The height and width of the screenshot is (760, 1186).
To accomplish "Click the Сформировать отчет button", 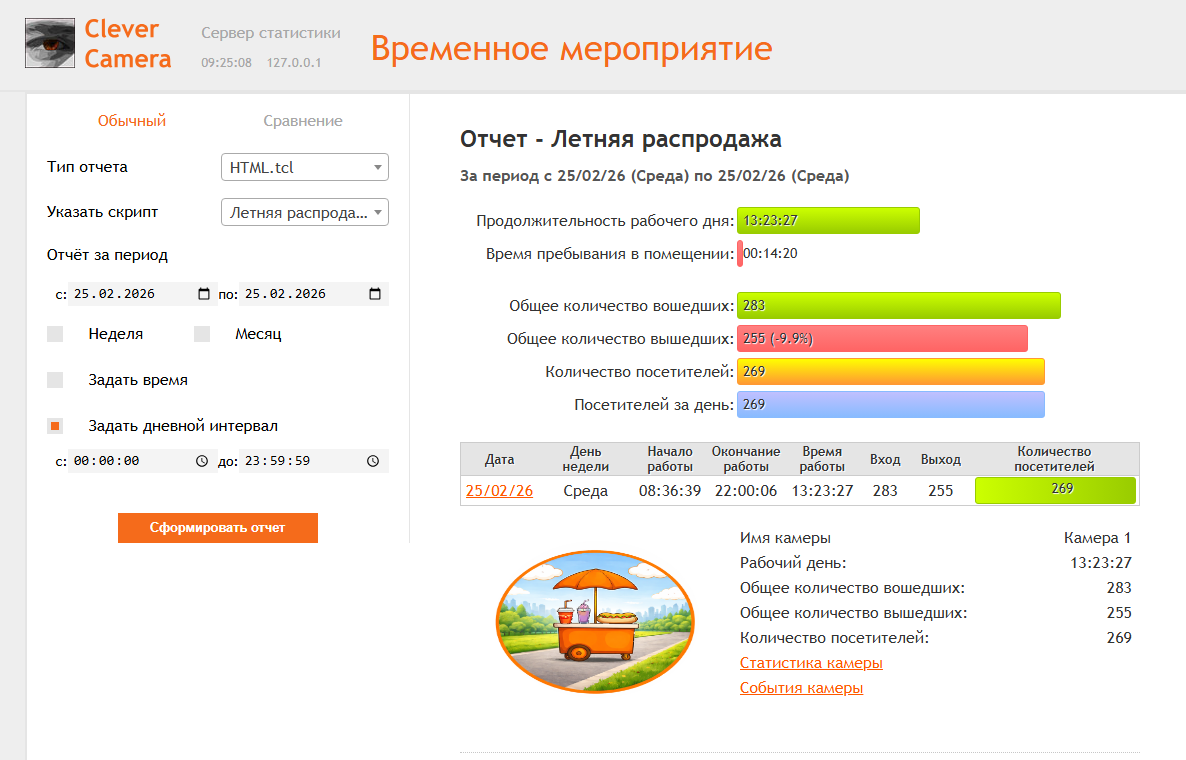I will (x=218, y=528).
